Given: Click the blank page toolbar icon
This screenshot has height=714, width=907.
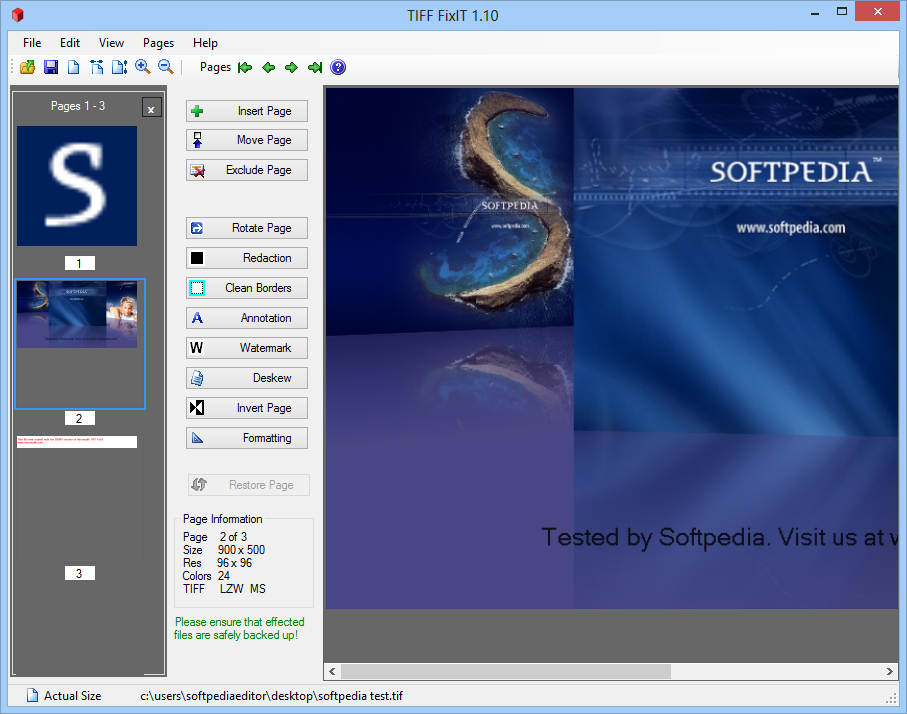Looking at the screenshot, I should [x=73, y=67].
